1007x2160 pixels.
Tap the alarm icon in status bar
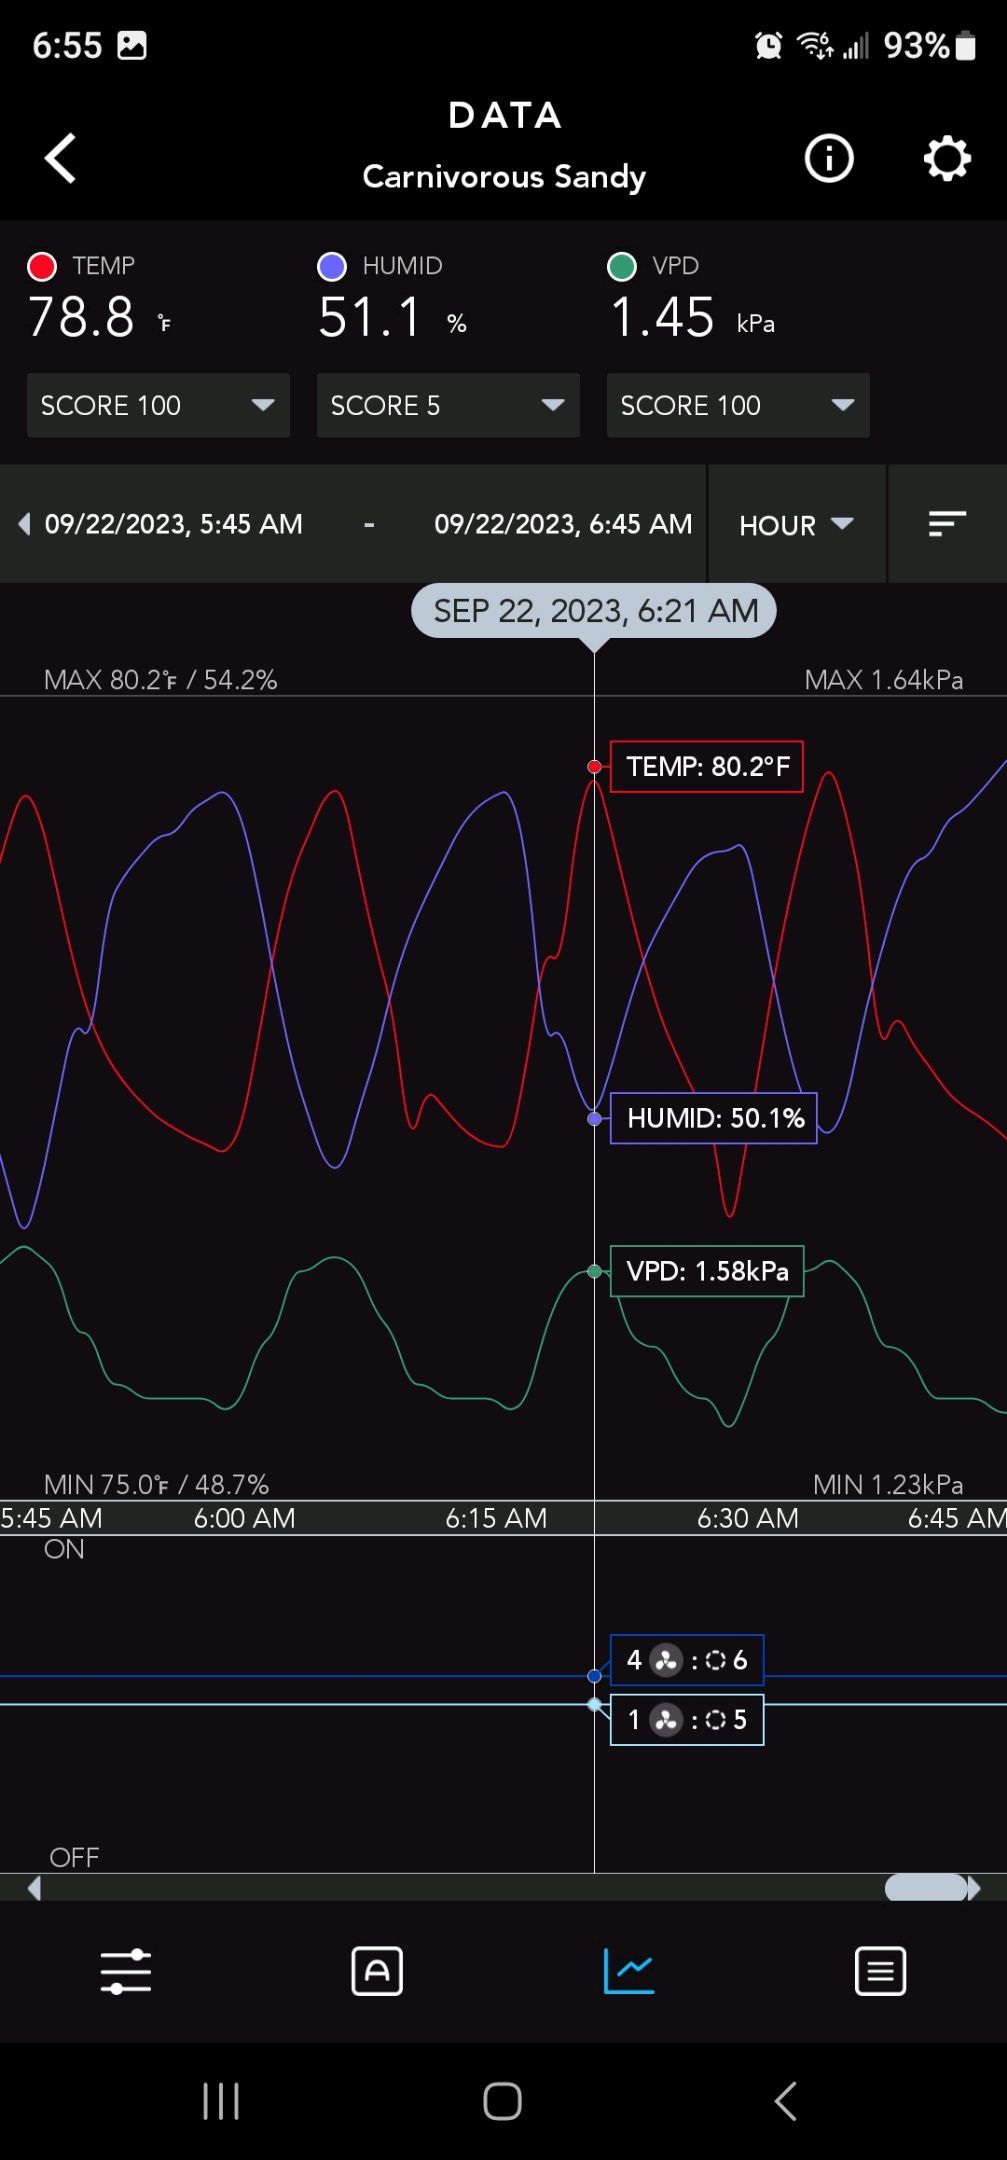coord(768,45)
